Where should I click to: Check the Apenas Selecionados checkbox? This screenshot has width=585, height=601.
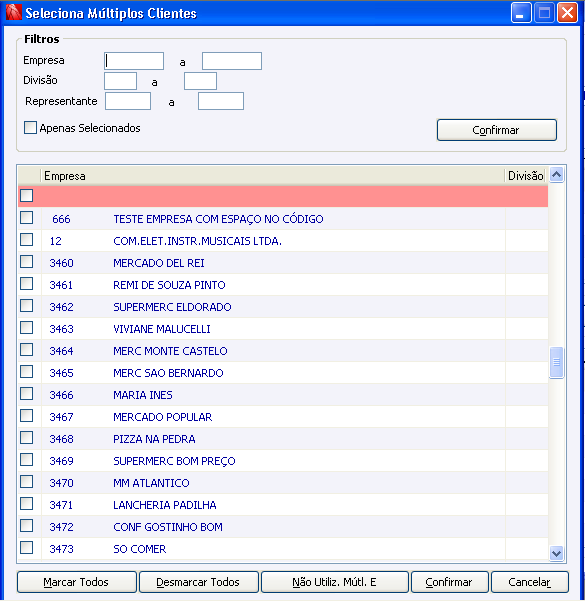[x=30, y=128]
